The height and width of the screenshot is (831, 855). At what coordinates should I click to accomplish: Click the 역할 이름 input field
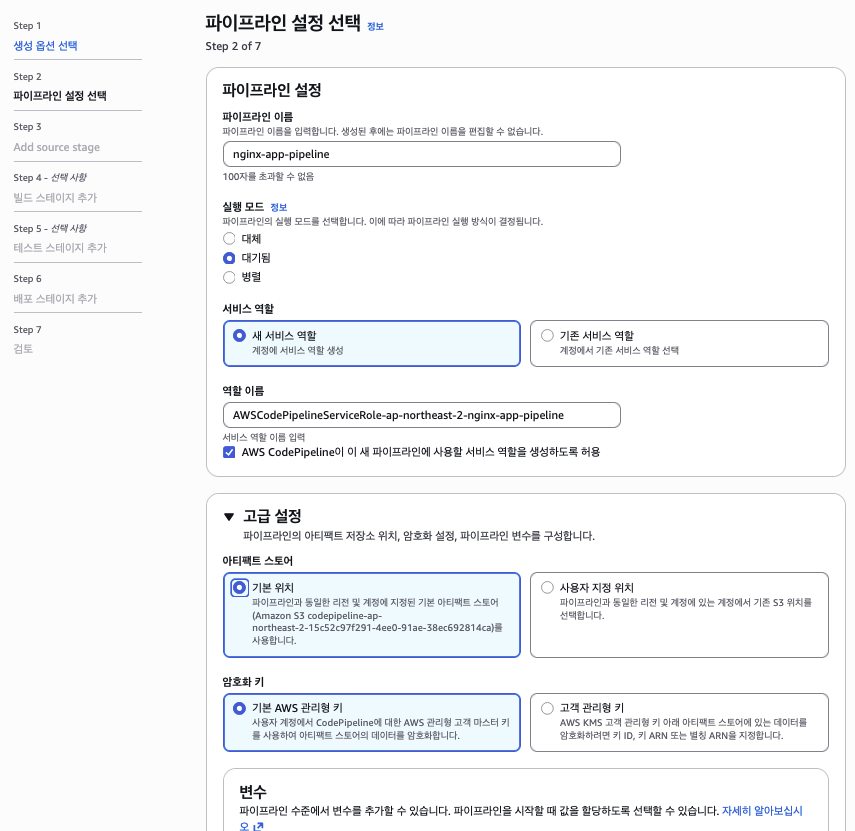coord(421,415)
